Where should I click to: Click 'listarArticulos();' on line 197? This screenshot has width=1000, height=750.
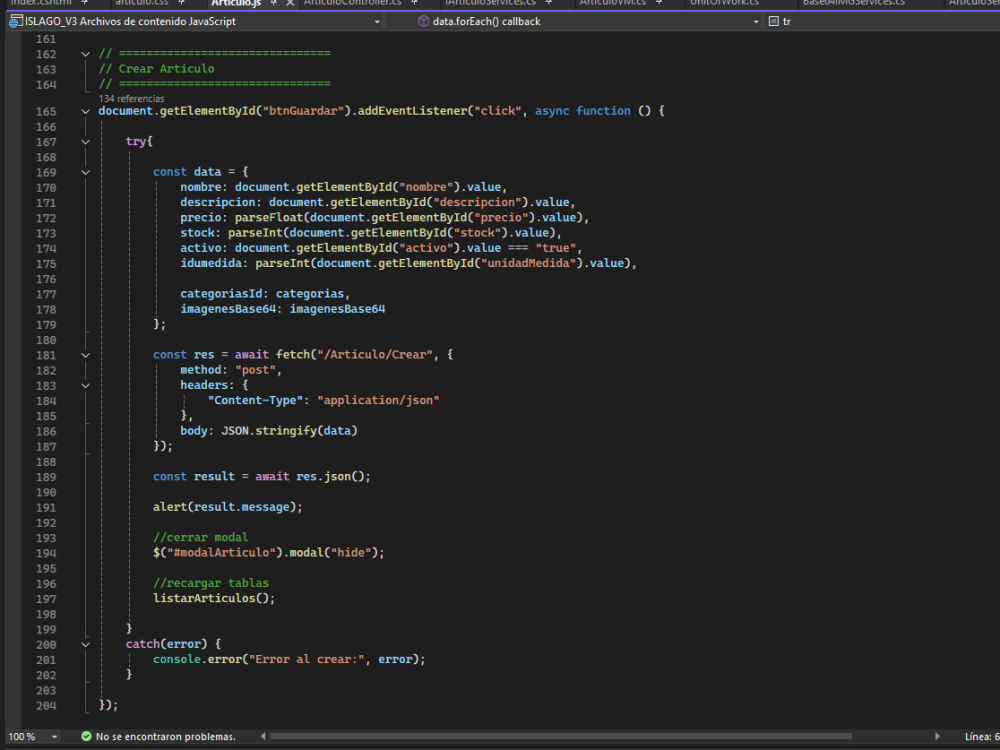pos(214,598)
